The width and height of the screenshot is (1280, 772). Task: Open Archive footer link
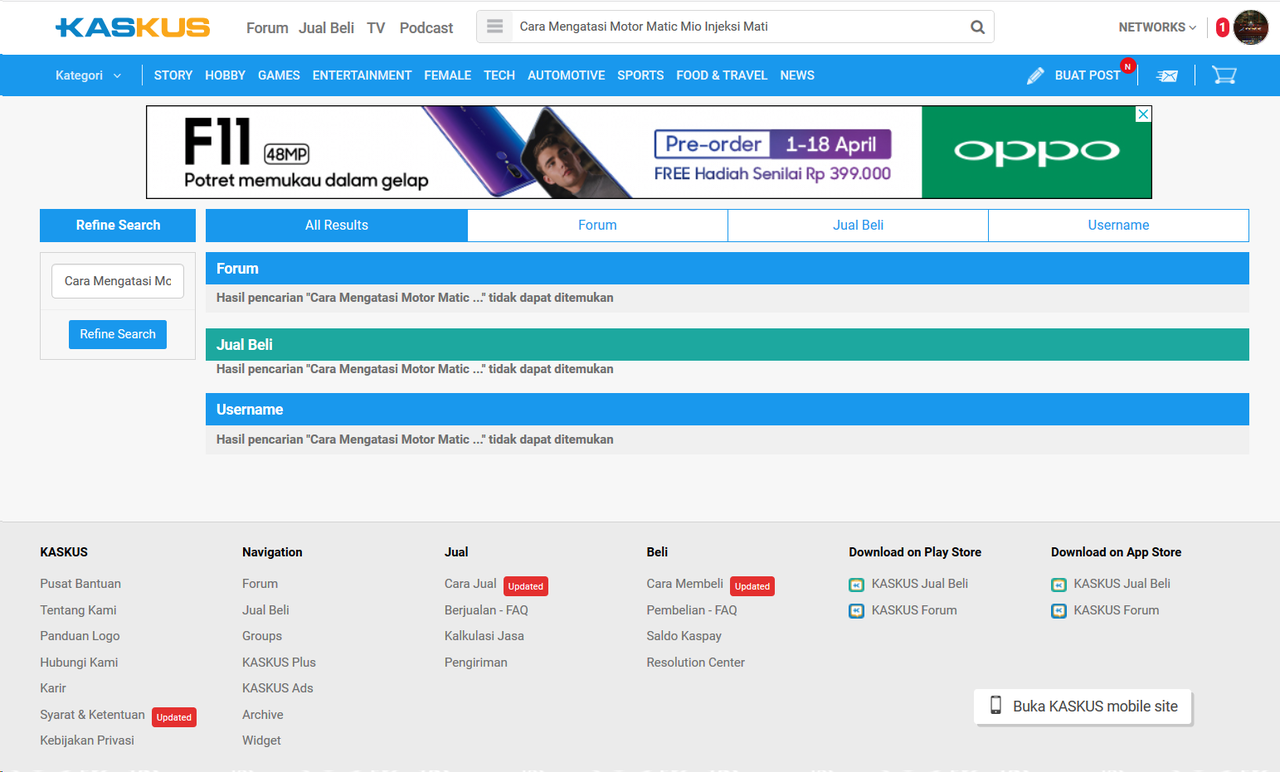click(262, 715)
